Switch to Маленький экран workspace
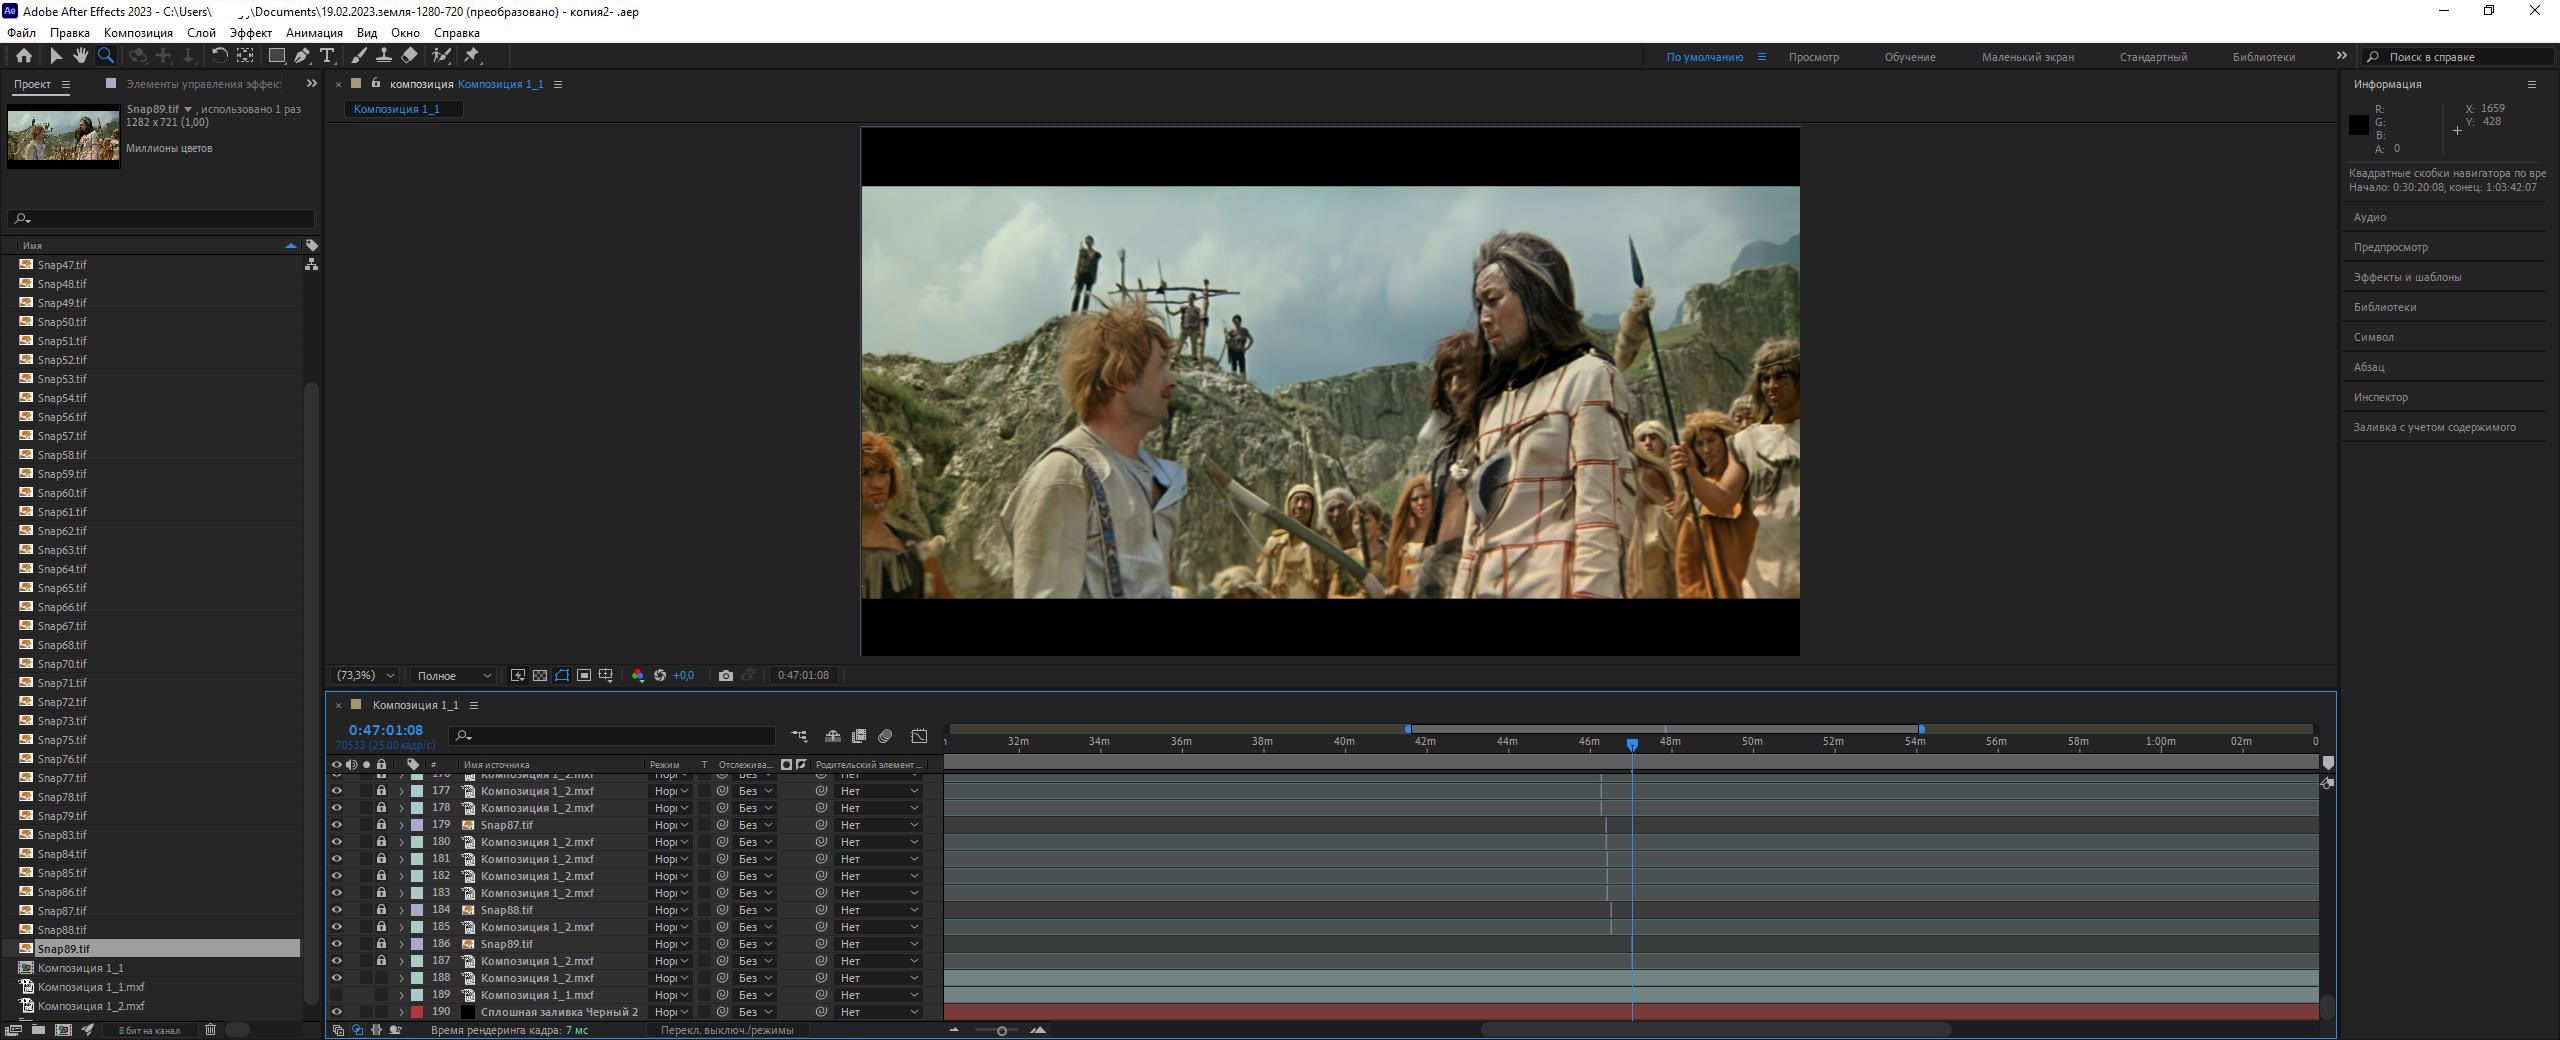The height and width of the screenshot is (1040, 2560). point(2028,57)
